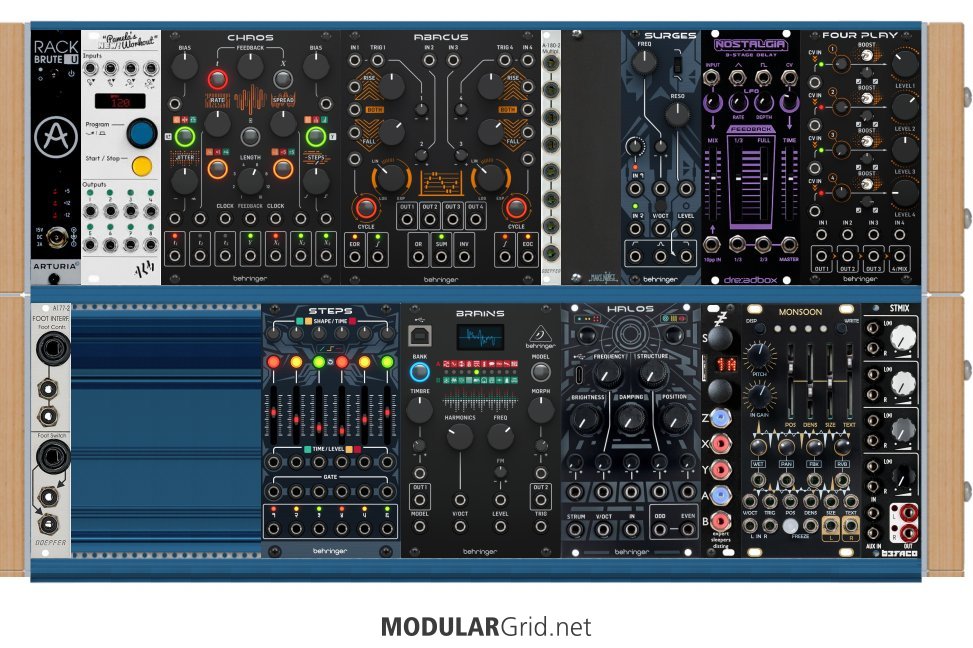This screenshot has width=973, height=648.
Task: Click the Chaos FEEDBACK knob
Action: [250, 66]
